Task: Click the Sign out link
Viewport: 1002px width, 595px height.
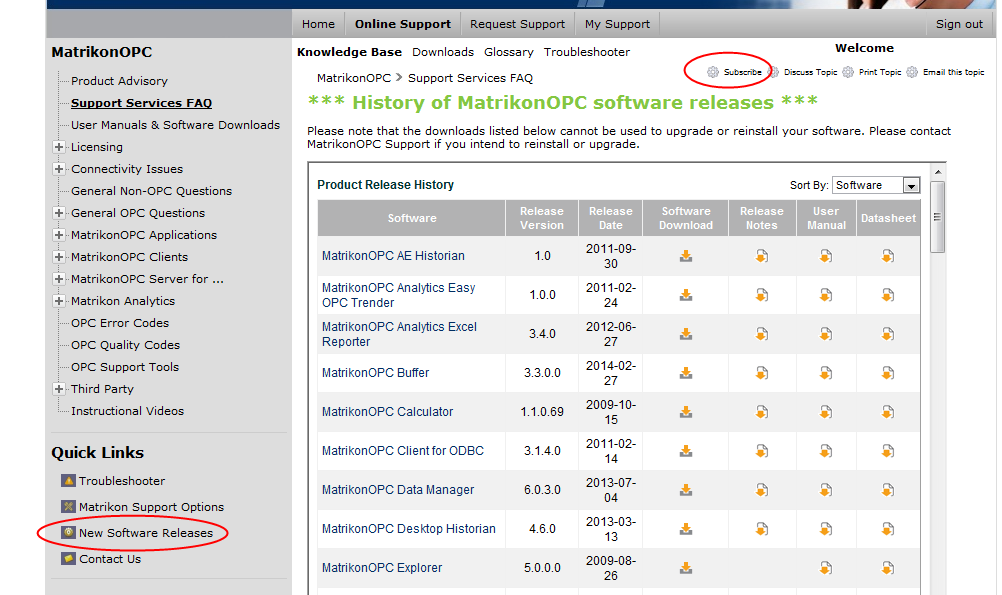Action: tap(958, 23)
